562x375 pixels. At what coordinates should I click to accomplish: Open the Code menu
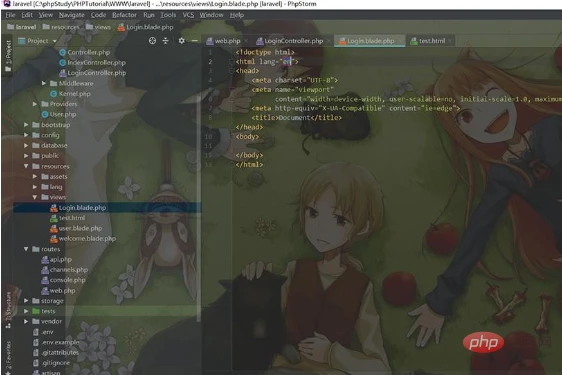coord(98,15)
